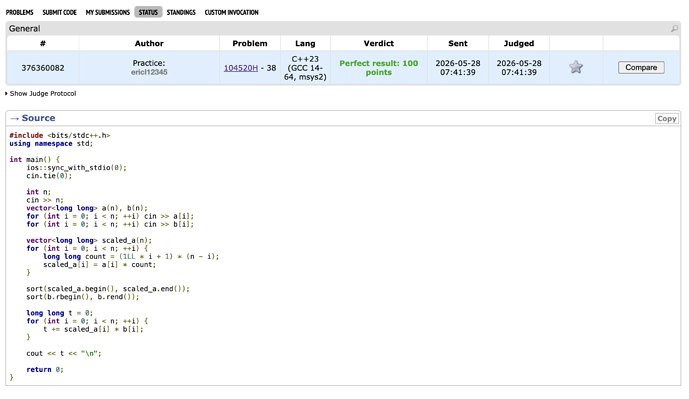Open problem link 104520H

coord(241,68)
